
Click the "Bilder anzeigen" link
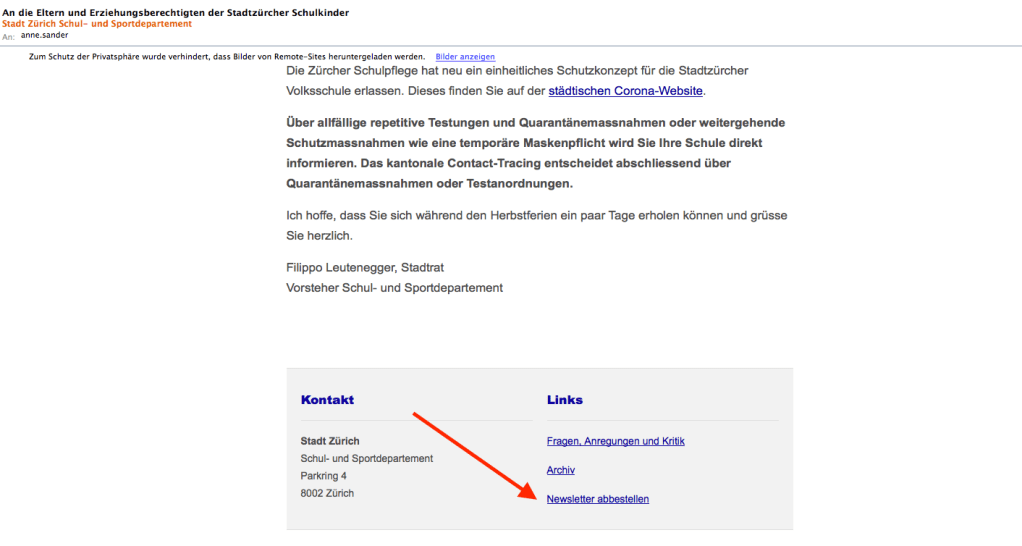coord(465,57)
